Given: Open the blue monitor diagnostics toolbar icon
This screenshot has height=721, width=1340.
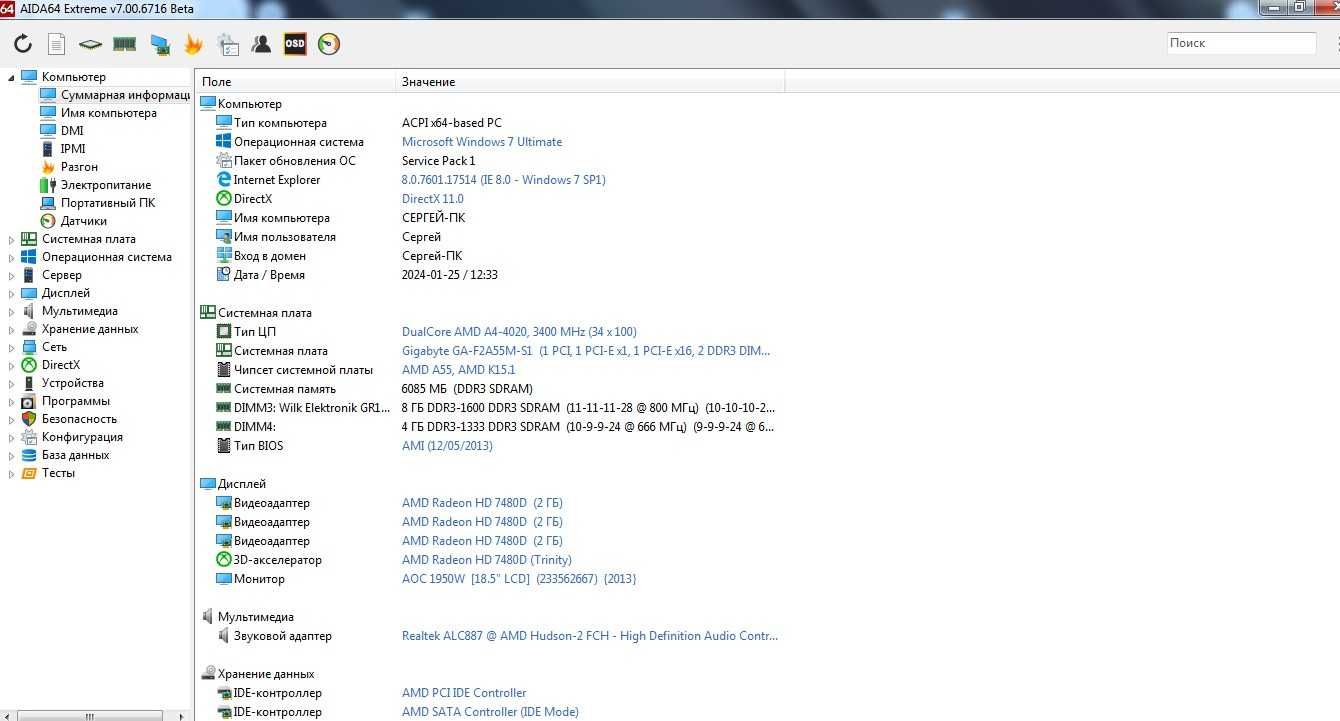Looking at the screenshot, I should 160,44.
